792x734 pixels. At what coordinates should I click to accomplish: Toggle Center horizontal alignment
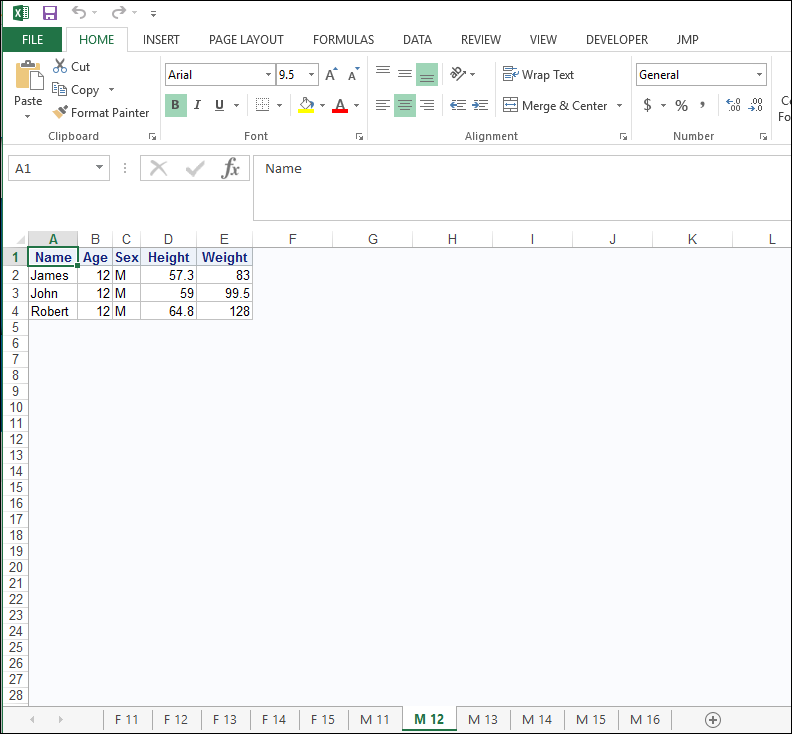click(405, 105)
